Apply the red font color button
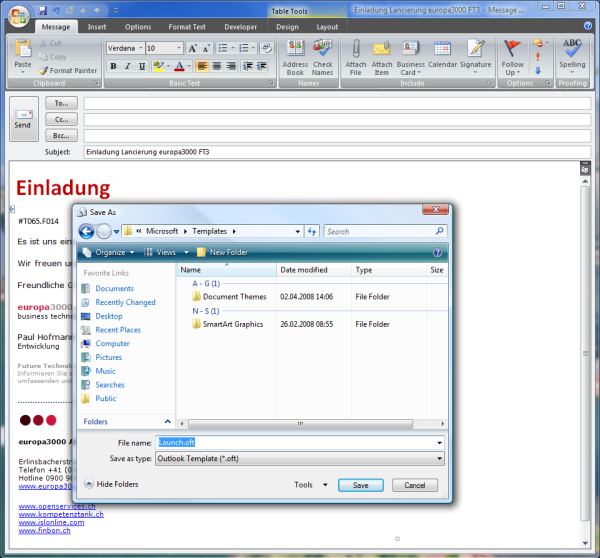 tap(179, 66)
